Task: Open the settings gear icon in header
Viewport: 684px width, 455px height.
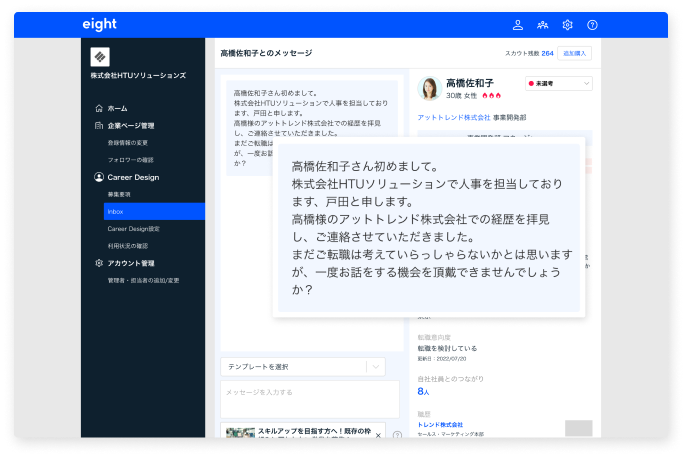Action: [567, 25]
